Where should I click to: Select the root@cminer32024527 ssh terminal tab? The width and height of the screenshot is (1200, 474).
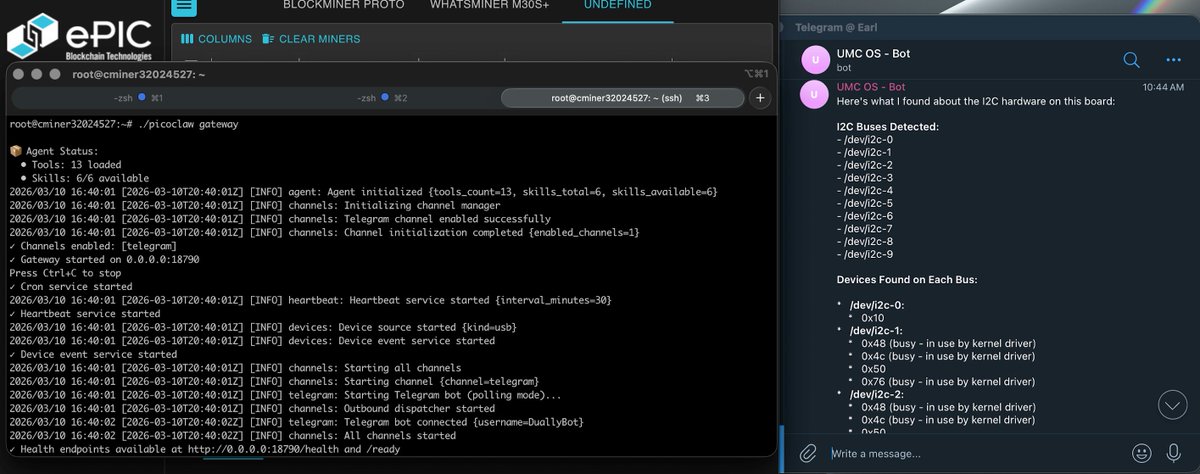pyautogui.click(x=622, y=98)
